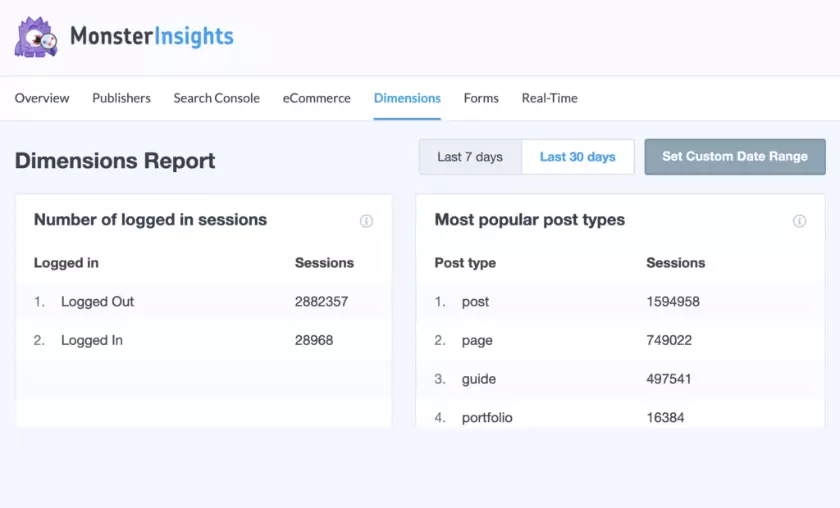Click the 497541 sessions value

pos(669,379)
